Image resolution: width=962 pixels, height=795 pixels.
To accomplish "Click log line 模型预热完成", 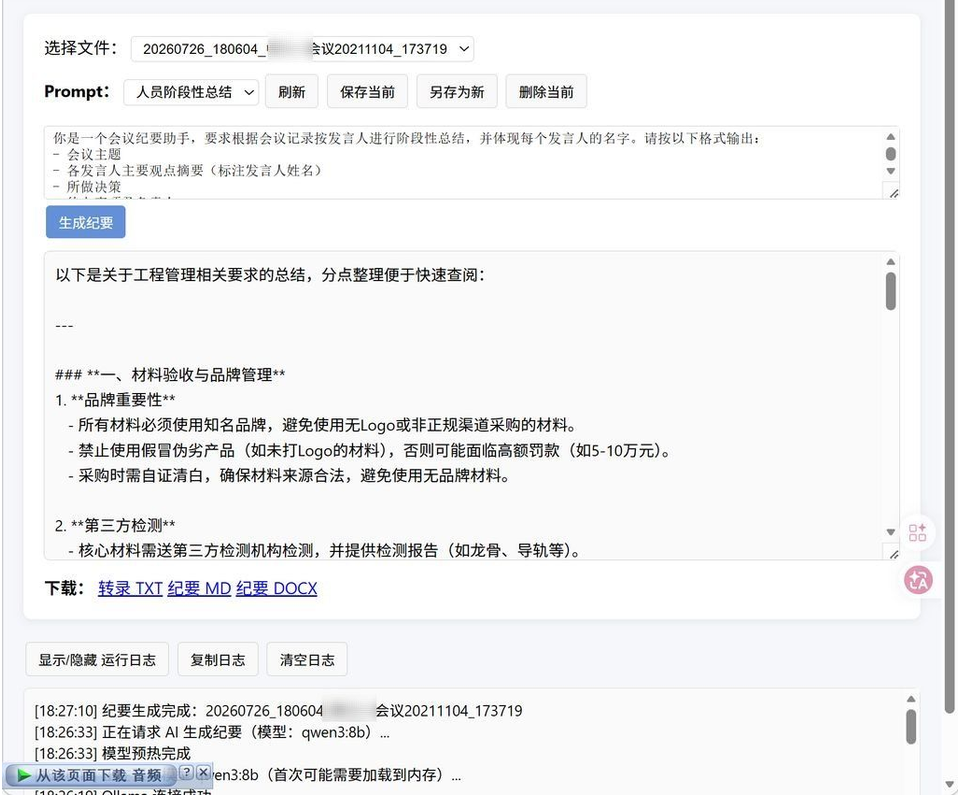I will pyautogui.click(x=112, y=753).
